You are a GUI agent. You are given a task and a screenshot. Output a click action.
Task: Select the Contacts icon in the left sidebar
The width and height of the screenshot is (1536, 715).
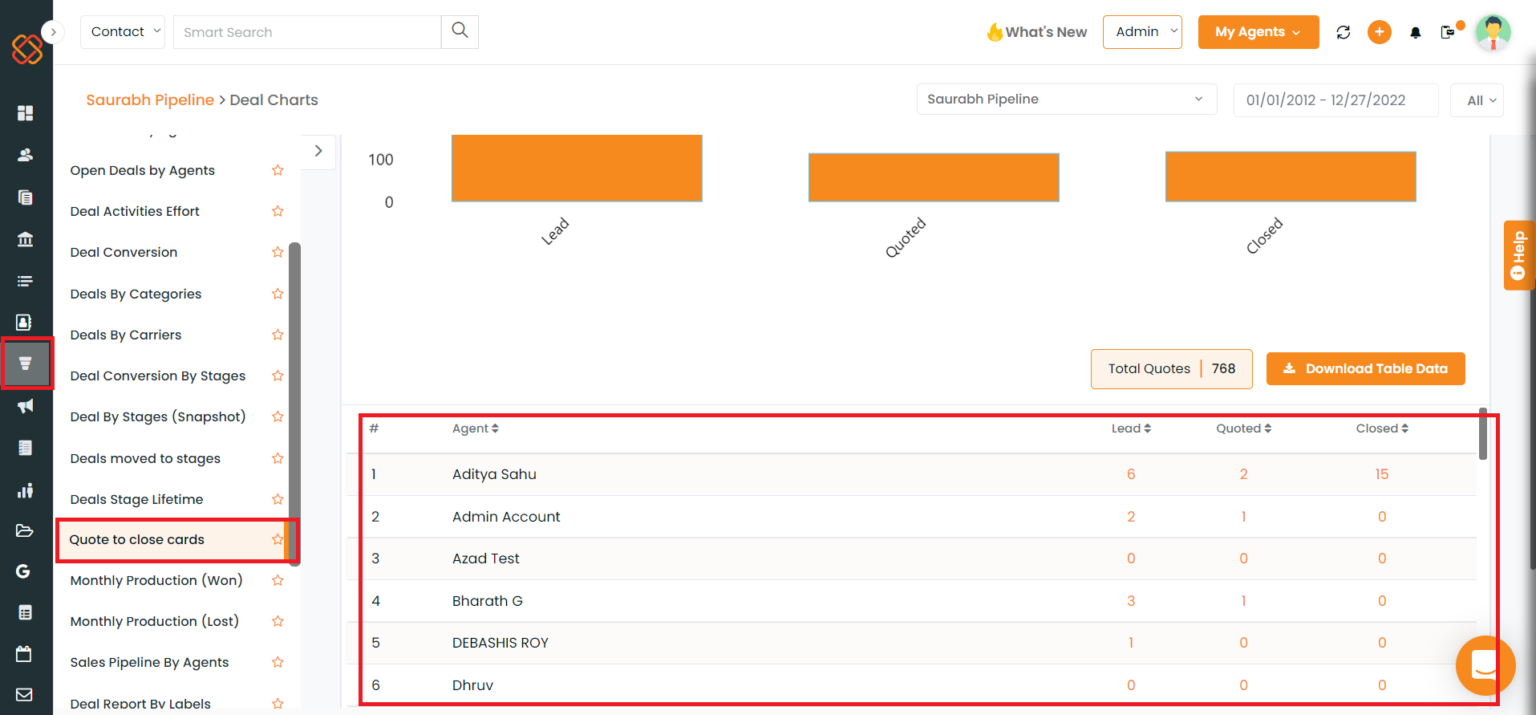coord(24,155)
